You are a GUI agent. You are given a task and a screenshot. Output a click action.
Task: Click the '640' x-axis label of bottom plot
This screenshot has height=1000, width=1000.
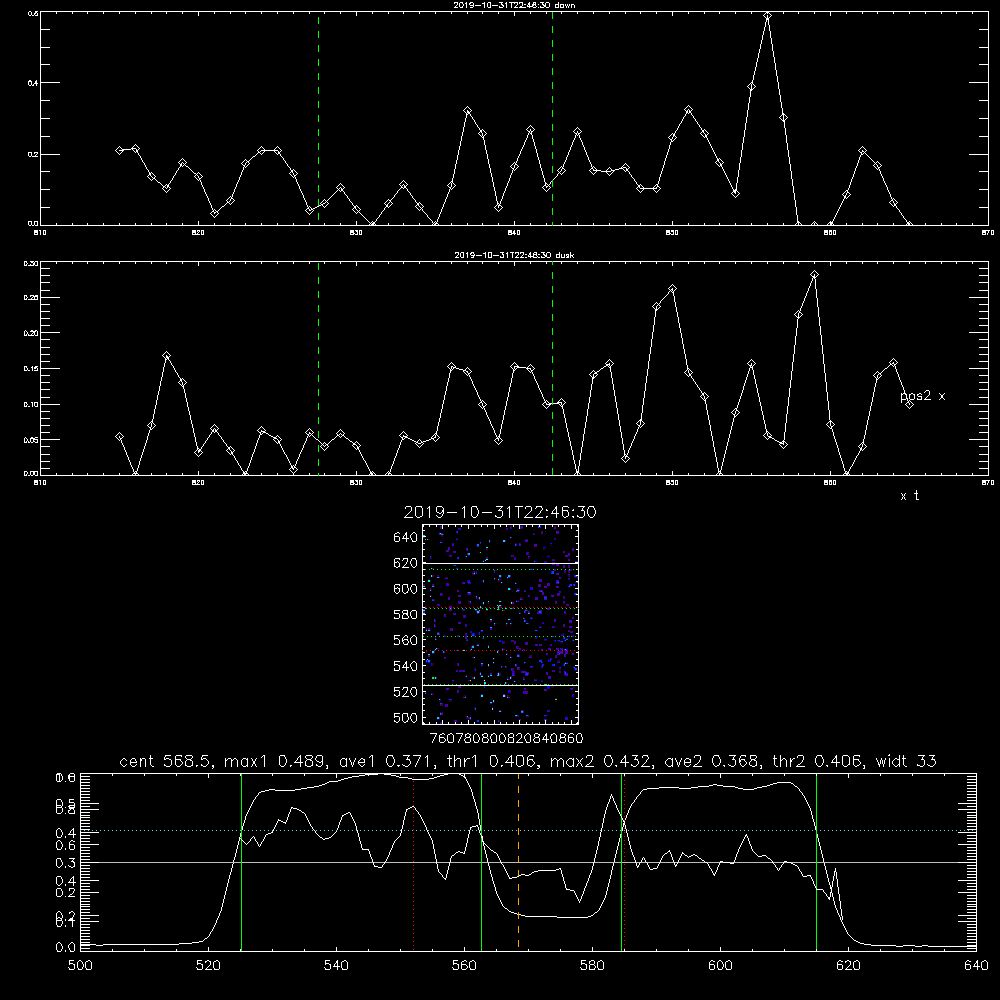point(976,966)
